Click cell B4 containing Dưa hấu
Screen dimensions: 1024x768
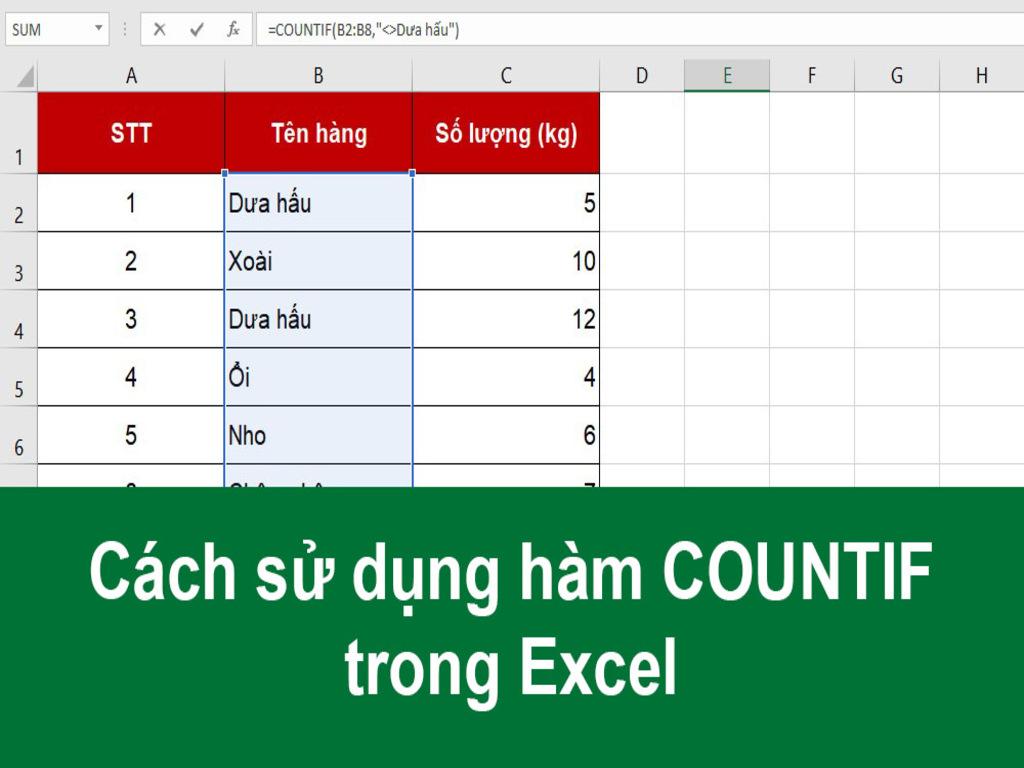pos(319,319)
